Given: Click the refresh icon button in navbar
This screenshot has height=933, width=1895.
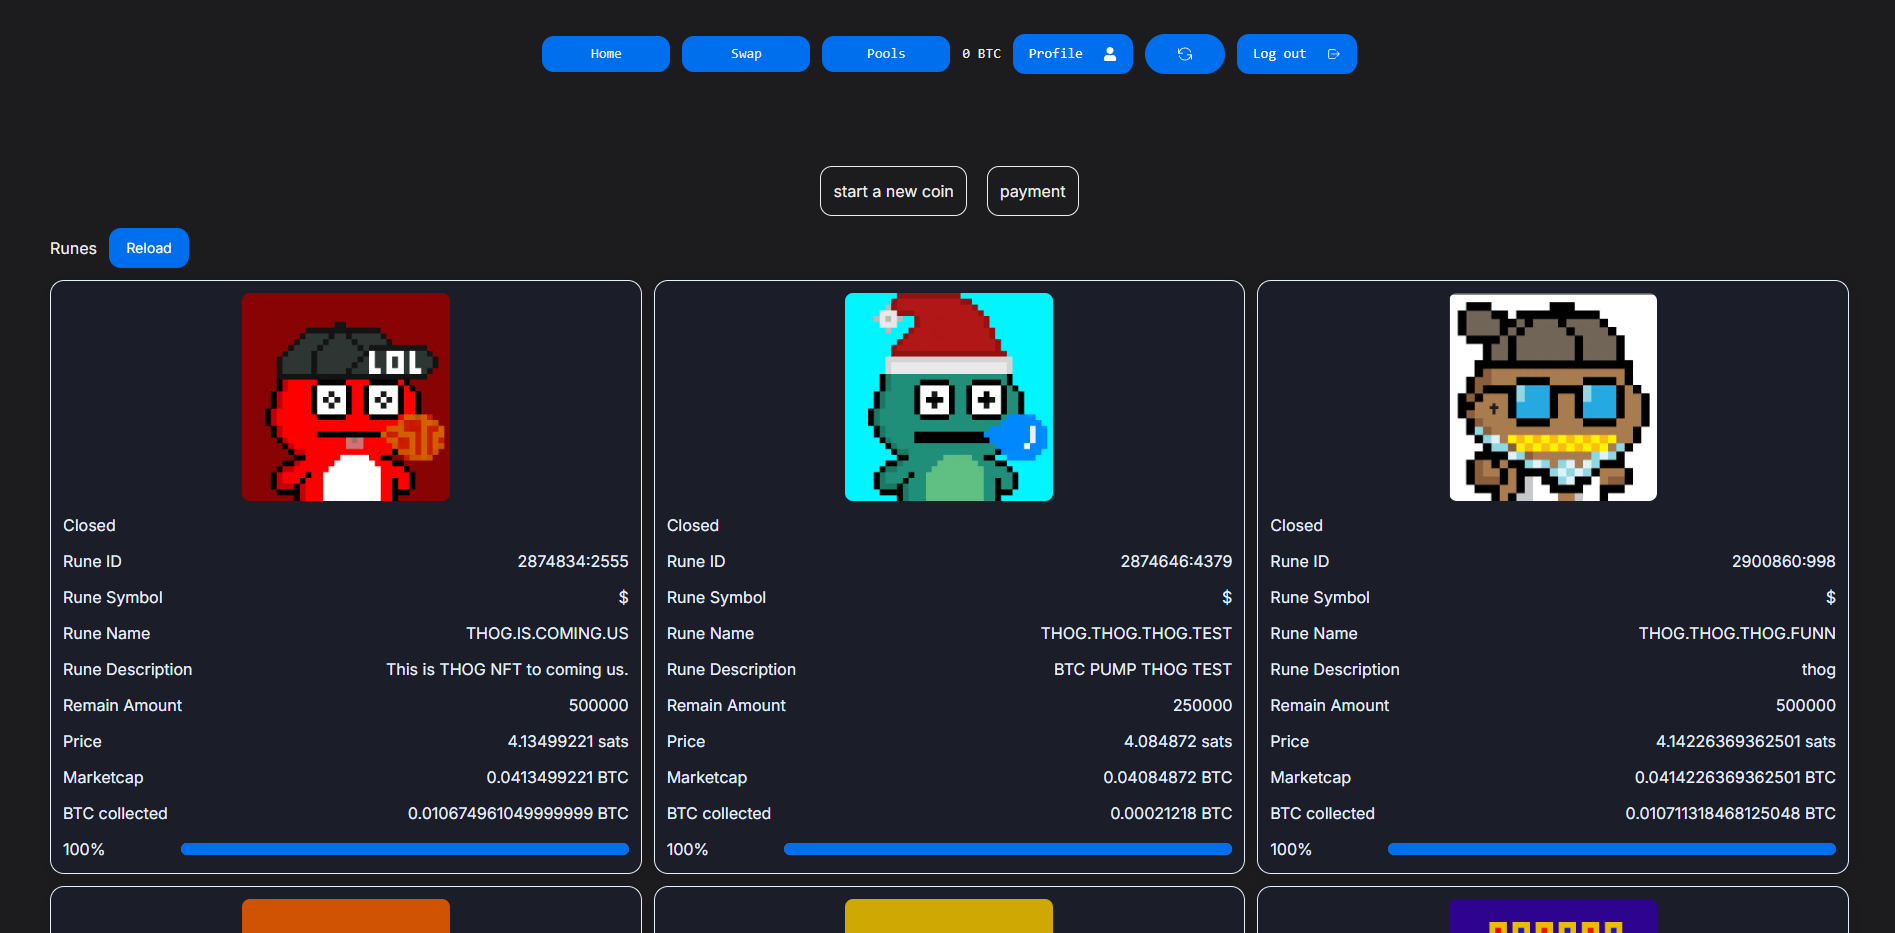Looking at the screenshot, I should tap(1184, 54).
